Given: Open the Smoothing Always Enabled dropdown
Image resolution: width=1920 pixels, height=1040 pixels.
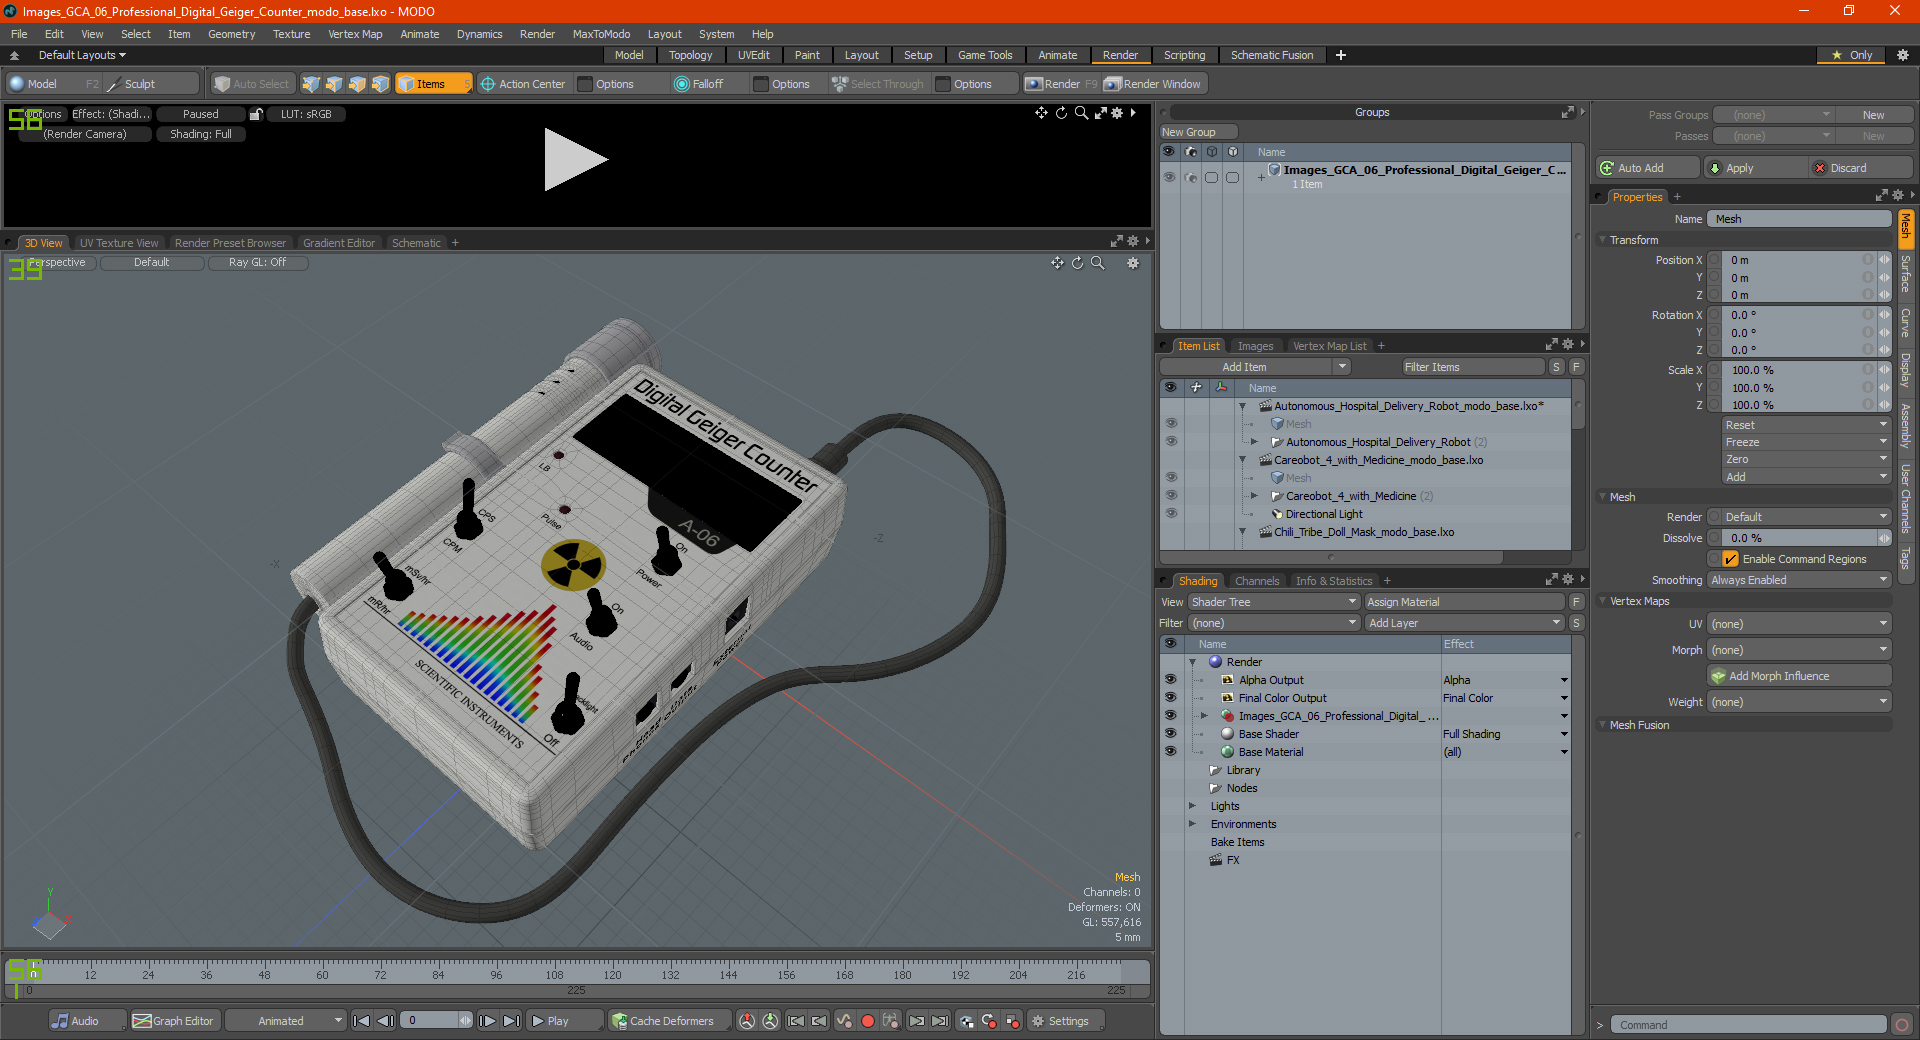Looking at the screenshot, I should point(1799,580).
